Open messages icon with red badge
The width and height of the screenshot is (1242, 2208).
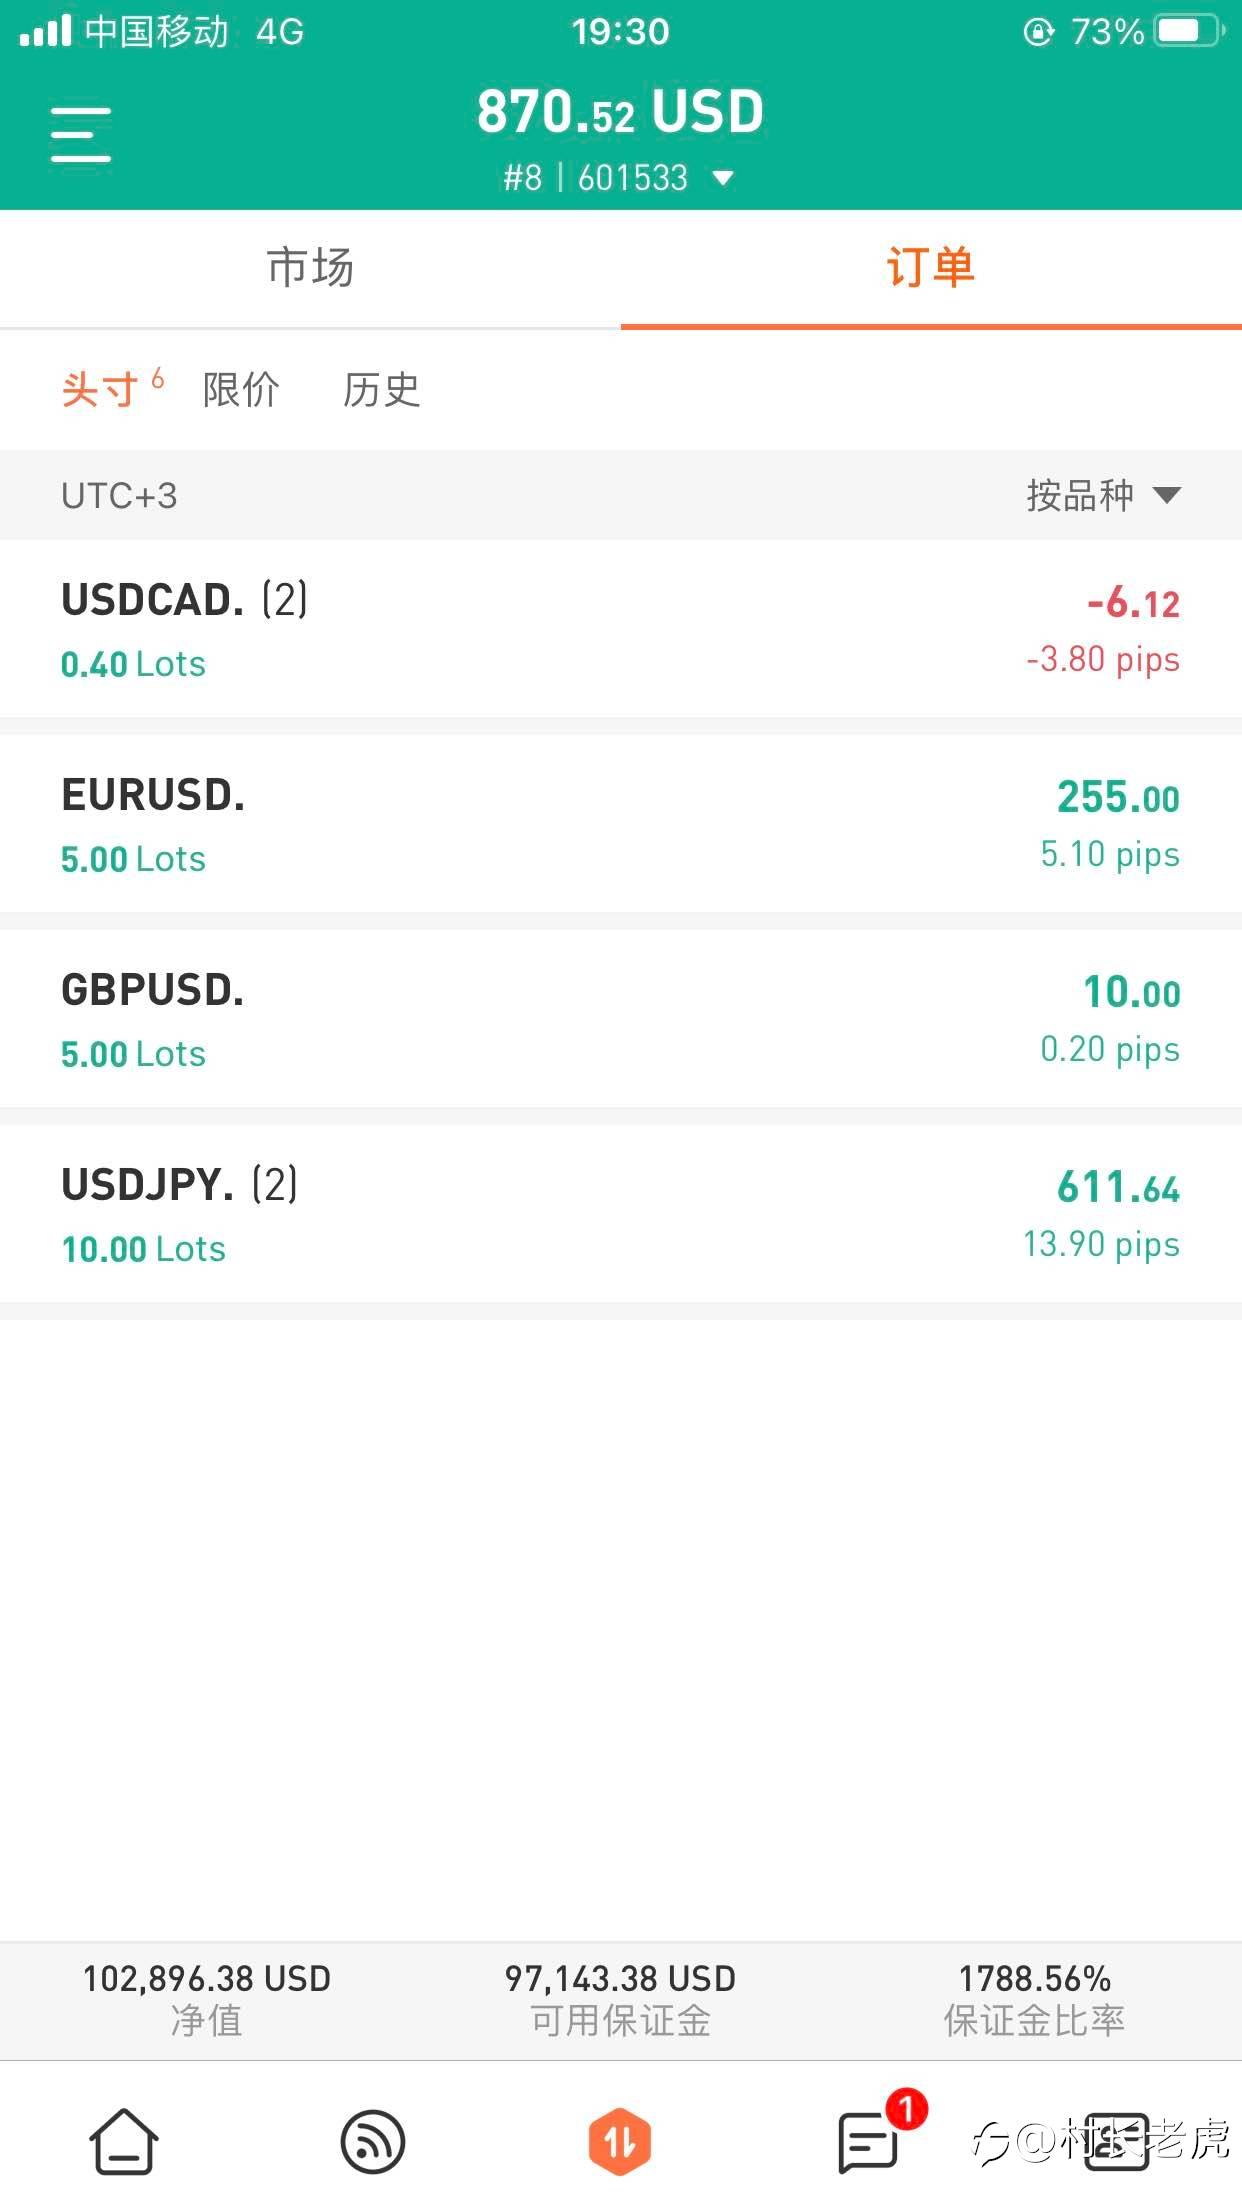tap(868, 2141)
